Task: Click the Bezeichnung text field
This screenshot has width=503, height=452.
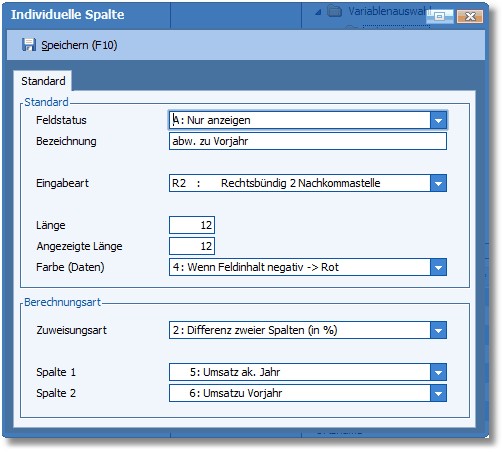Action: click(308, 141)
